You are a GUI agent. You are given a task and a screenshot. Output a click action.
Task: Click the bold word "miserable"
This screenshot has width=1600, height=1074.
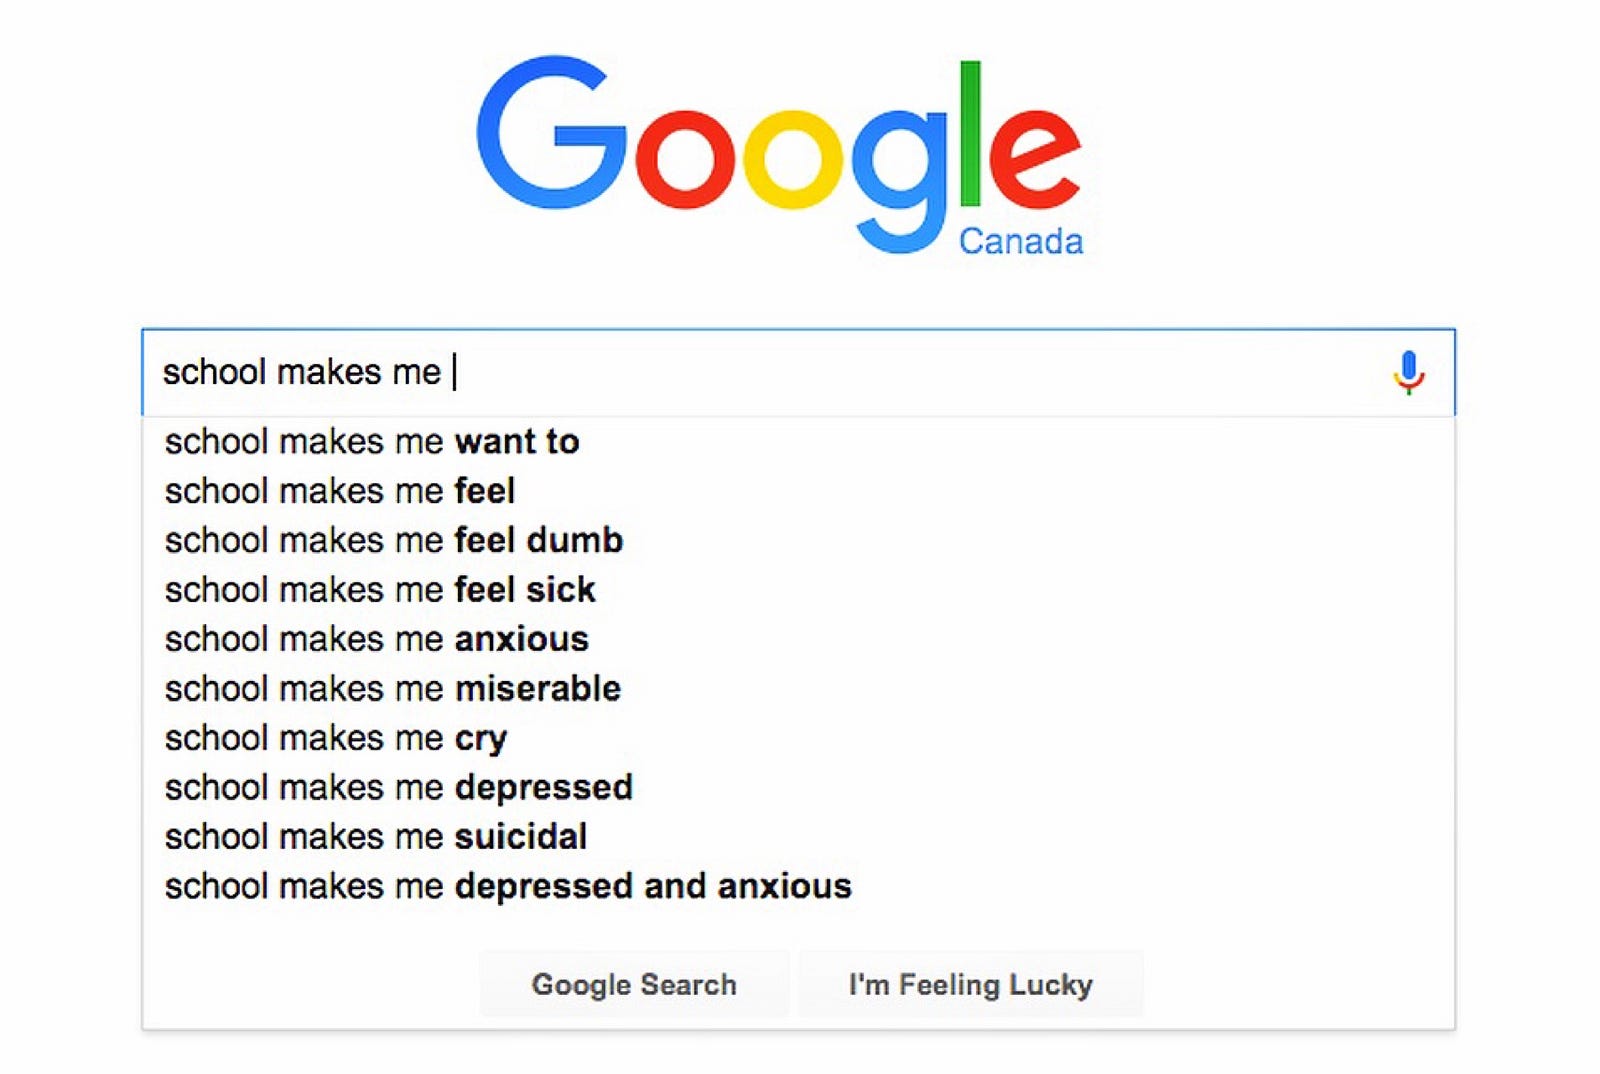538,689
